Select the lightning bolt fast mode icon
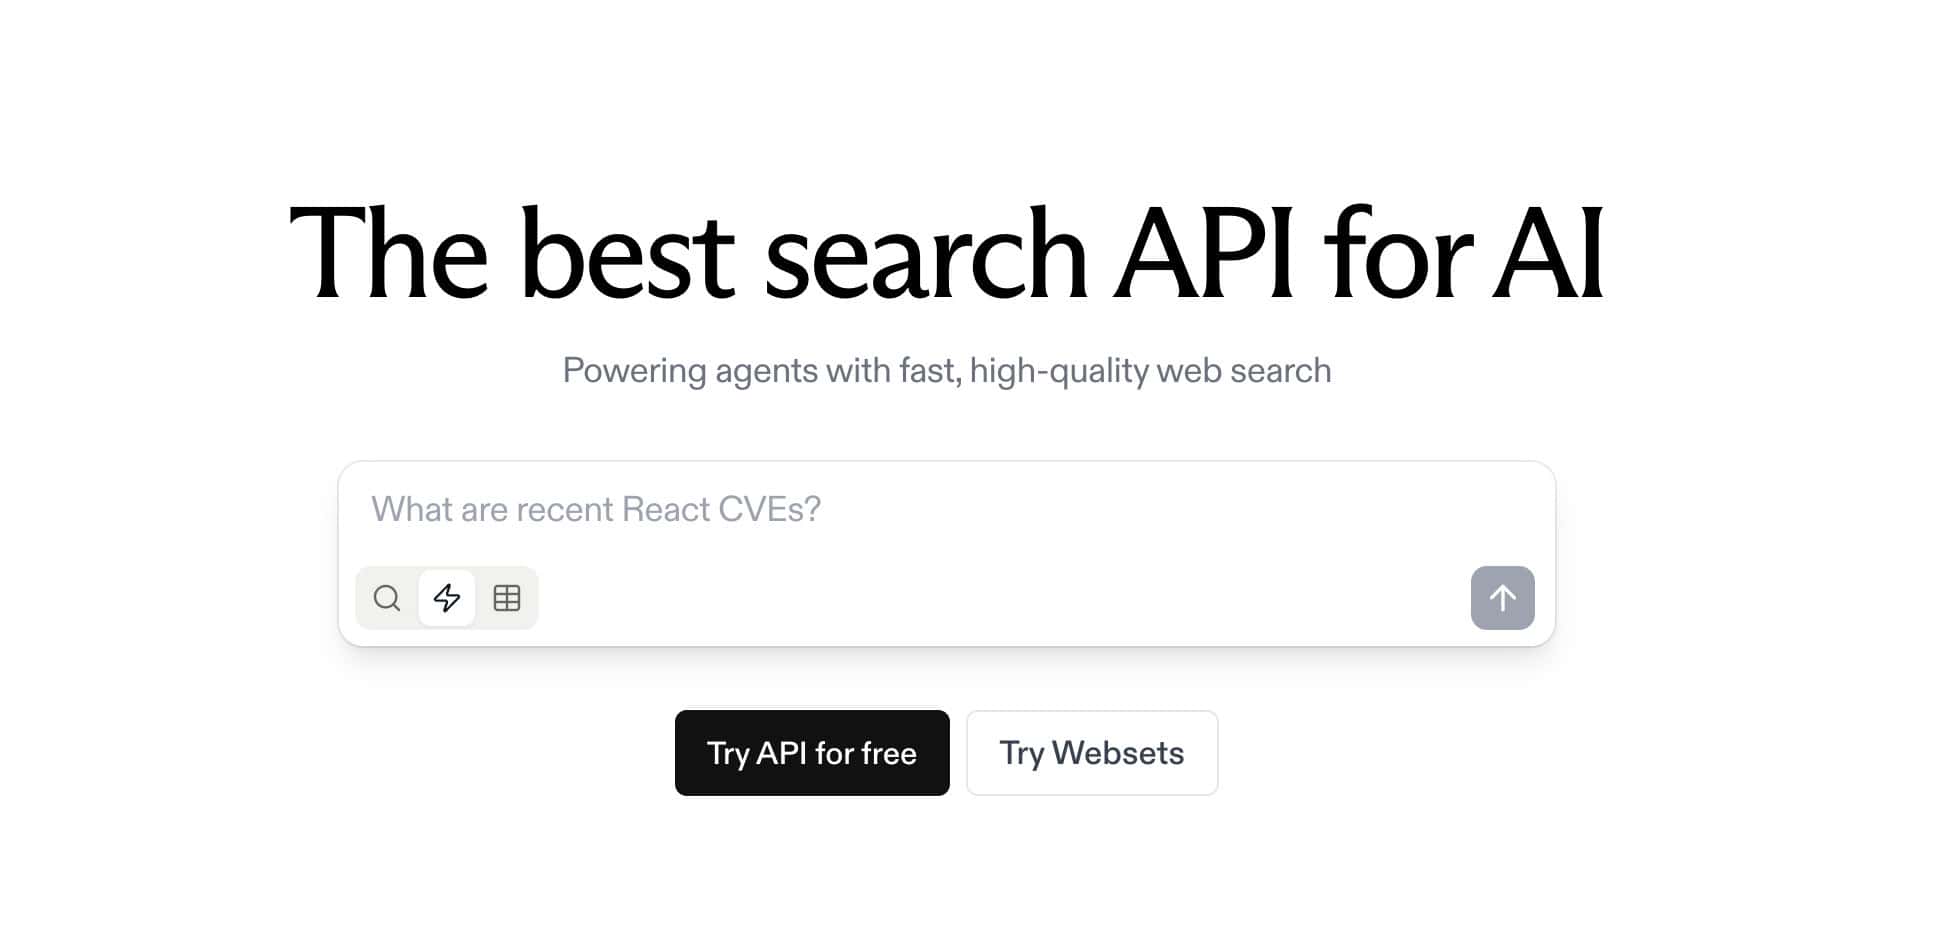 [x=447, y=598]
